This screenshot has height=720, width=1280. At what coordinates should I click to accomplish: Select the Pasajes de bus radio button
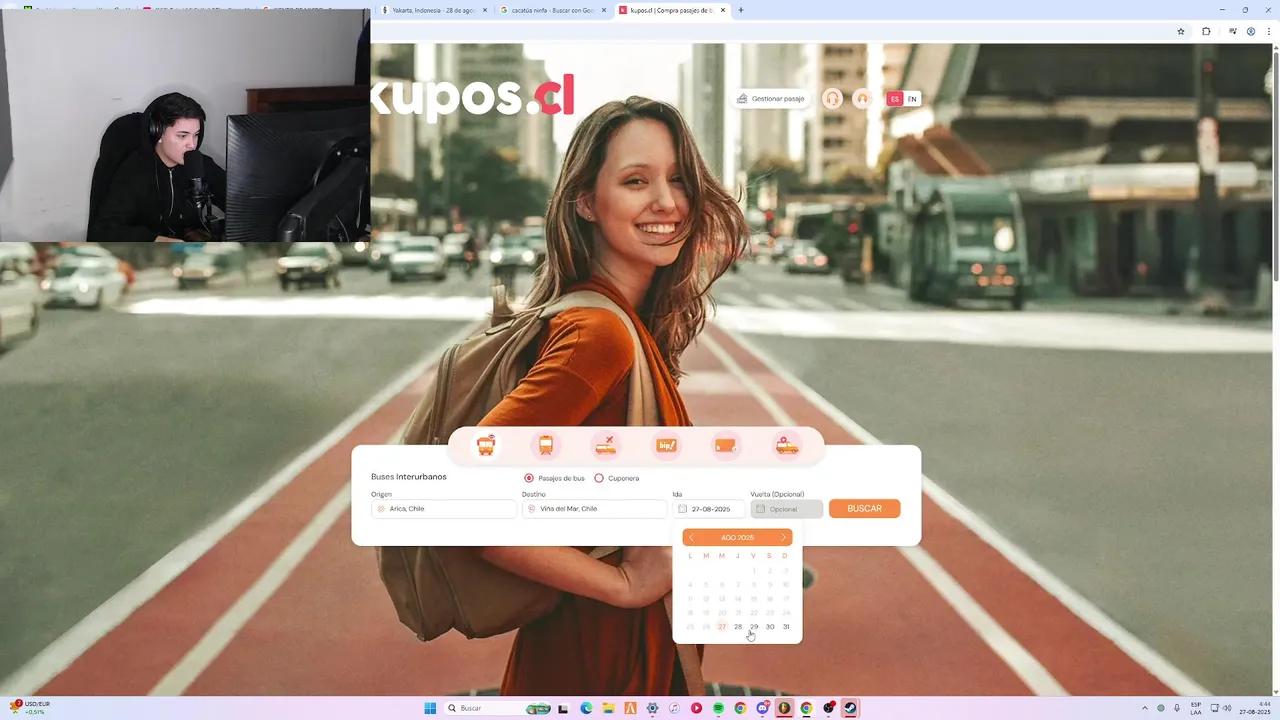coord(529,478)
